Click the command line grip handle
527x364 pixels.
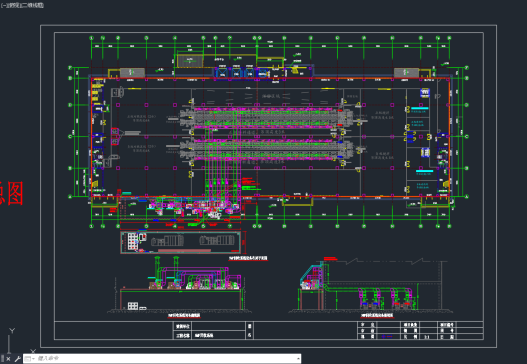[2, 359]
